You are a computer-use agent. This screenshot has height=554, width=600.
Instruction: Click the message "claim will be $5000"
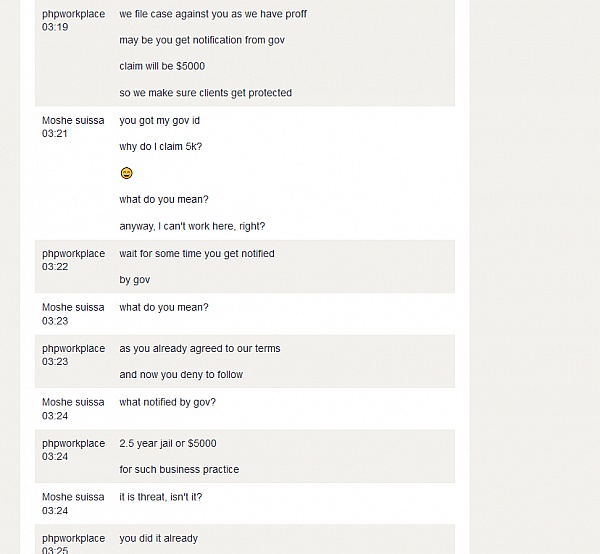coord(162,66)
